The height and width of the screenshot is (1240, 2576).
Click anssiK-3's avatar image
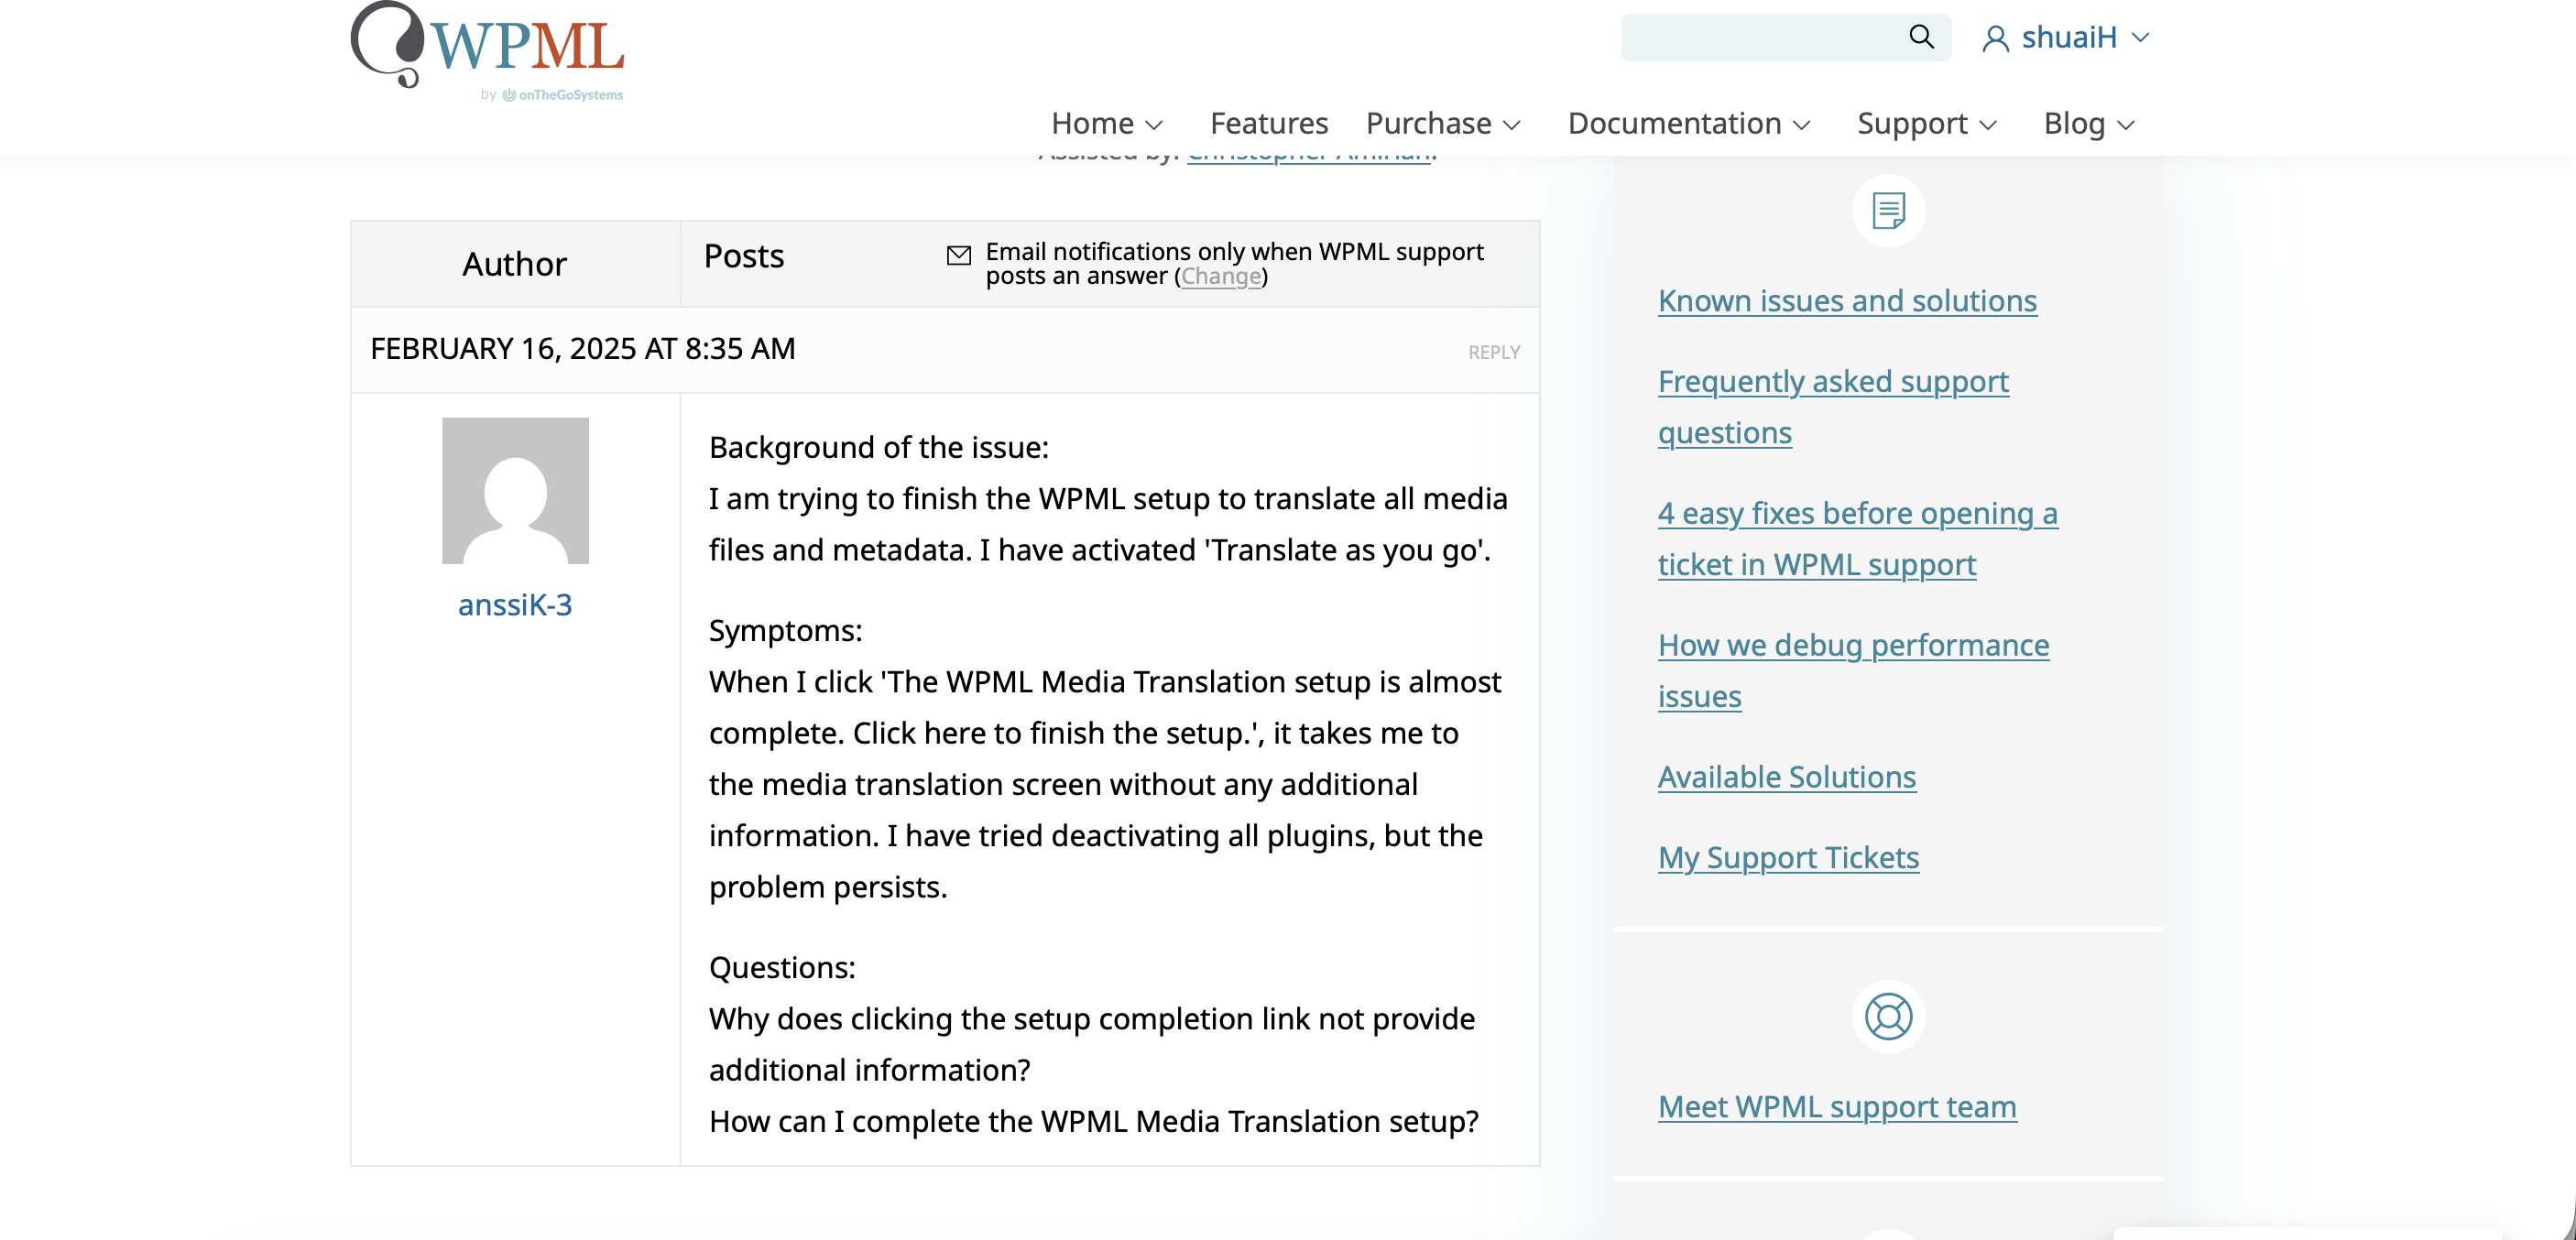(515, 490)
